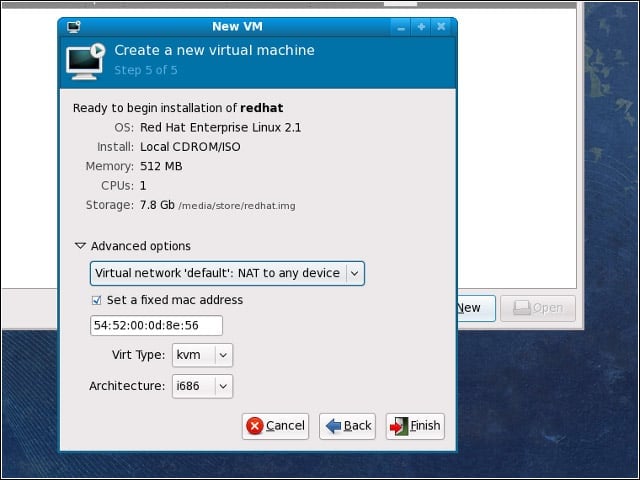Cancel the new VM wizard
Image resolution: width=640 pixels, height=480 pixels.
click(276, 426)
